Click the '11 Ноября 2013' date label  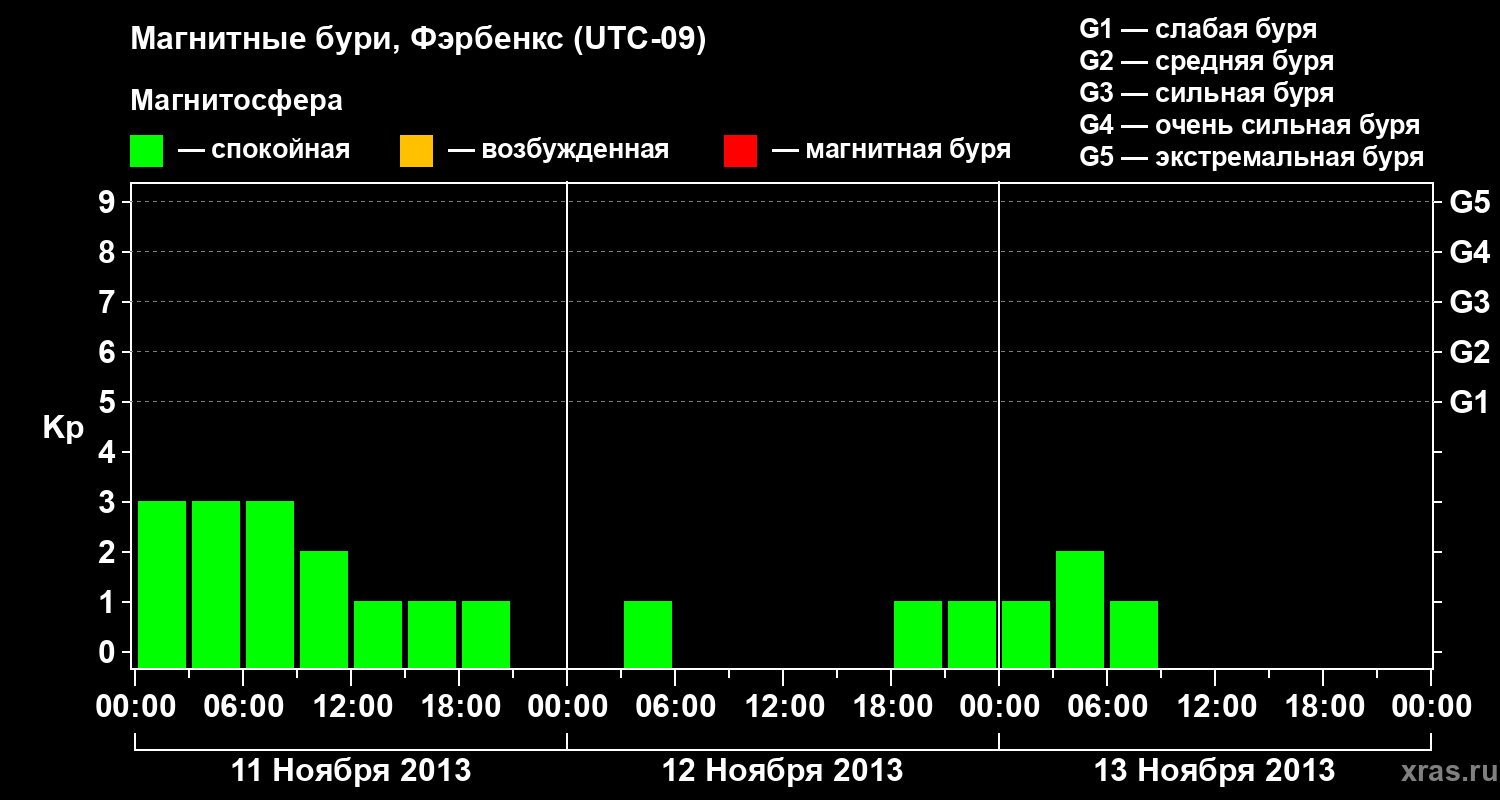tap(351, 771)
